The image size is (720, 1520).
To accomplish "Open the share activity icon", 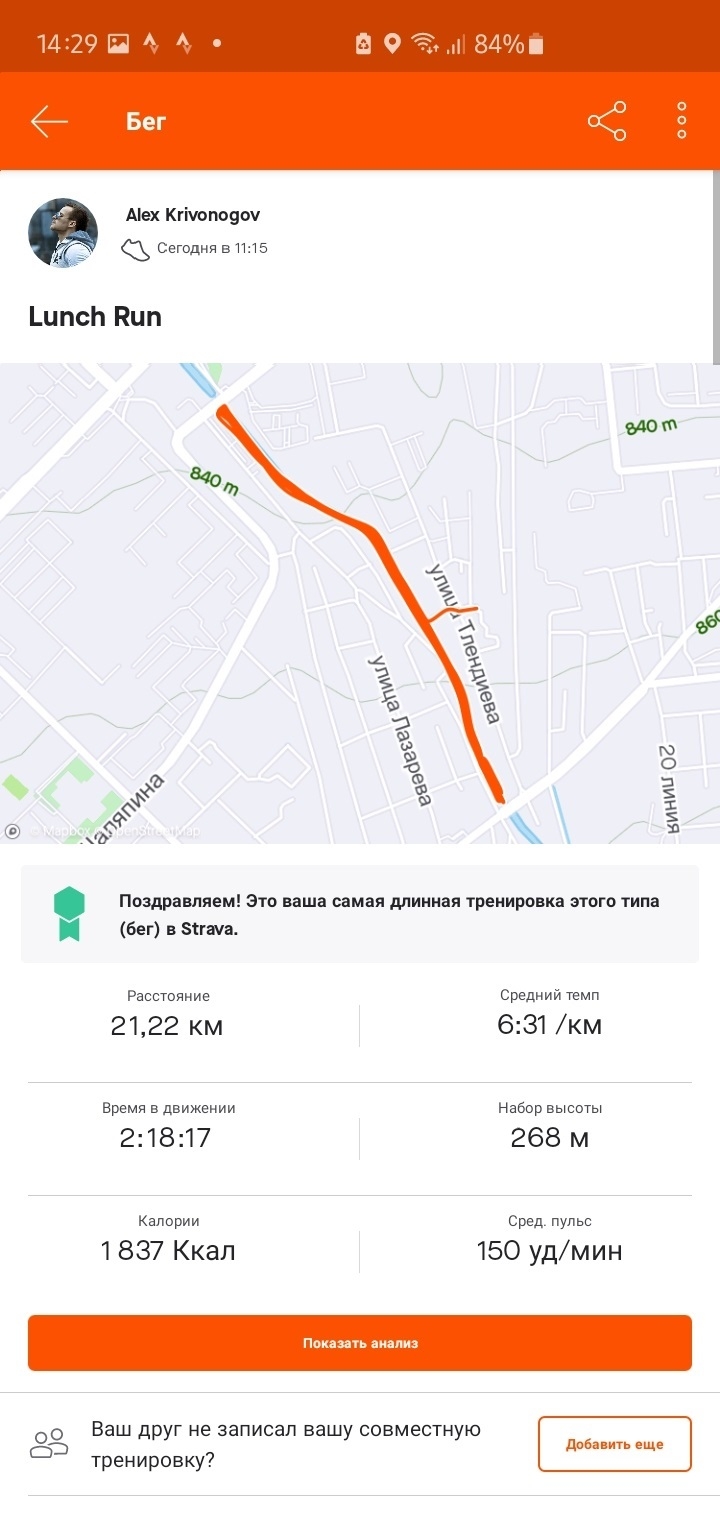I will pos(607,122).
